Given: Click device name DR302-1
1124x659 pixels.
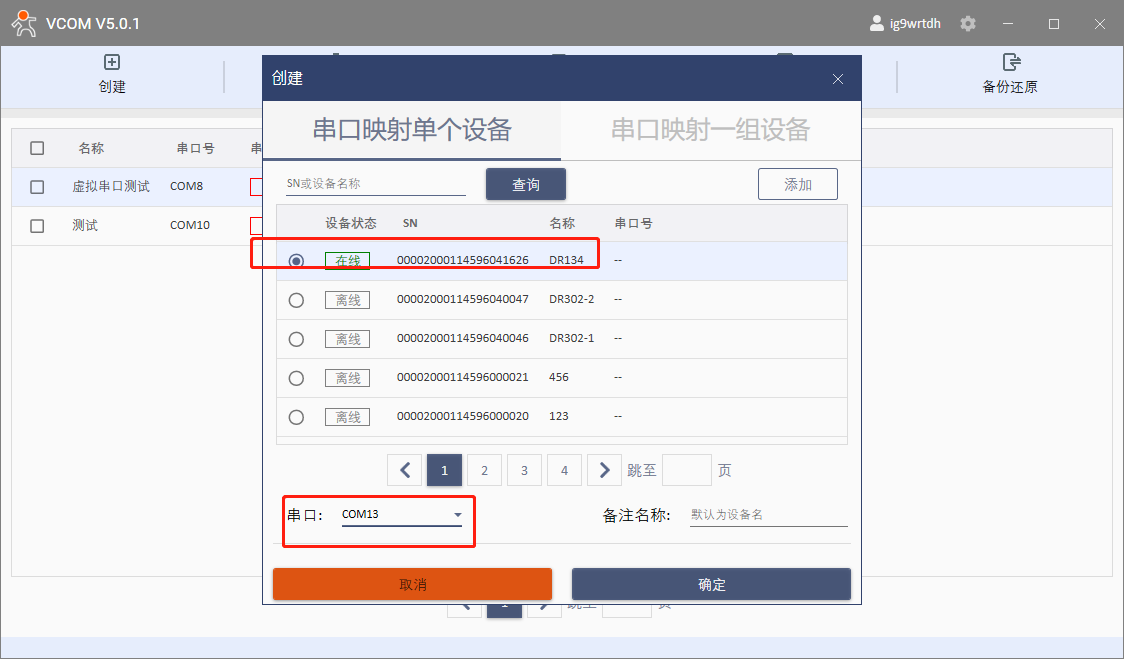Looking at the screenshot, I should pyautogui.click(x=572, y=338).
